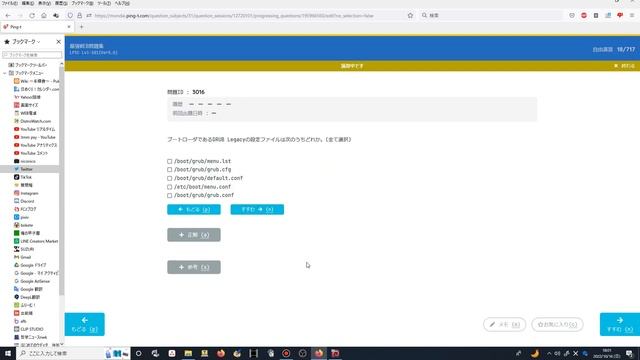
Task: Open the home page via house icon
Action: point(44,16)
